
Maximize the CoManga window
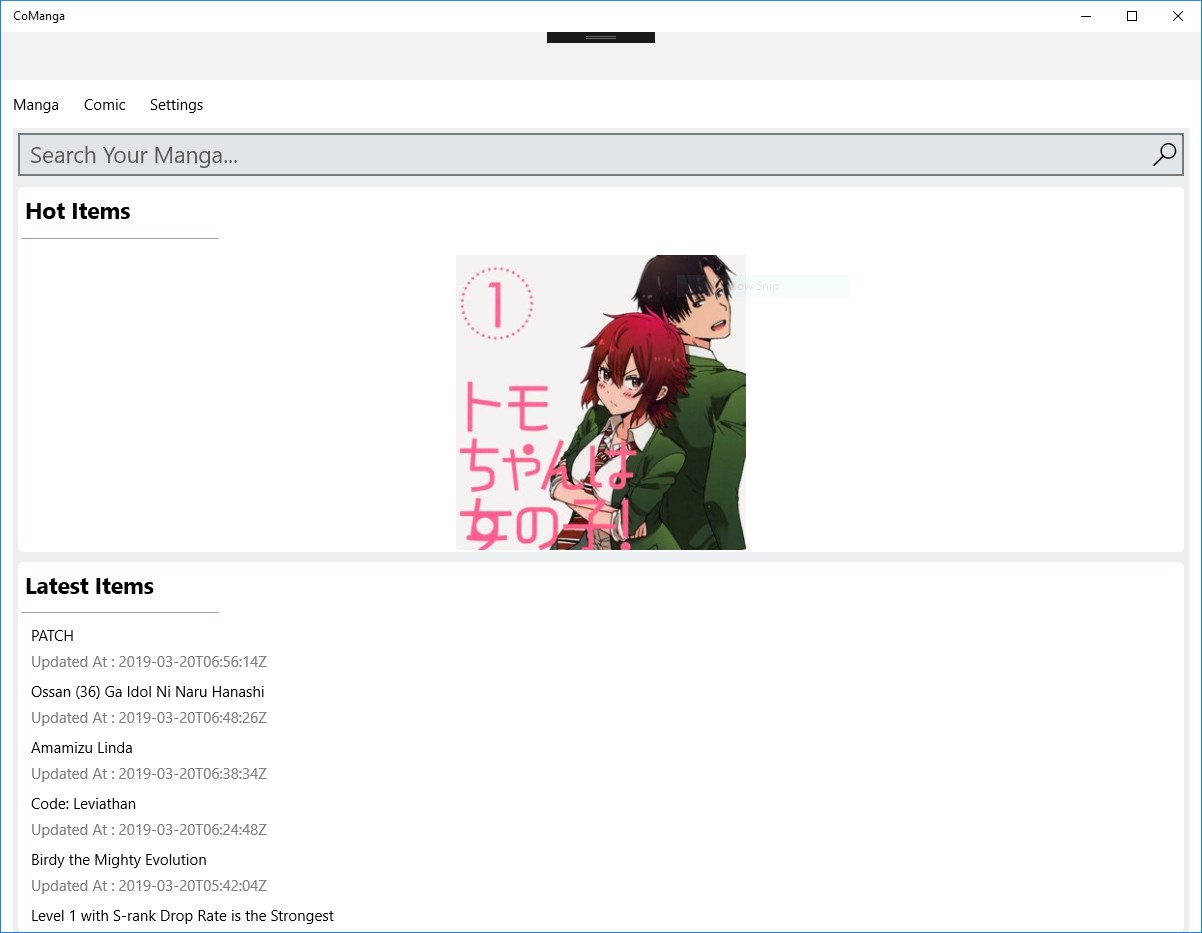[1132, 16]
